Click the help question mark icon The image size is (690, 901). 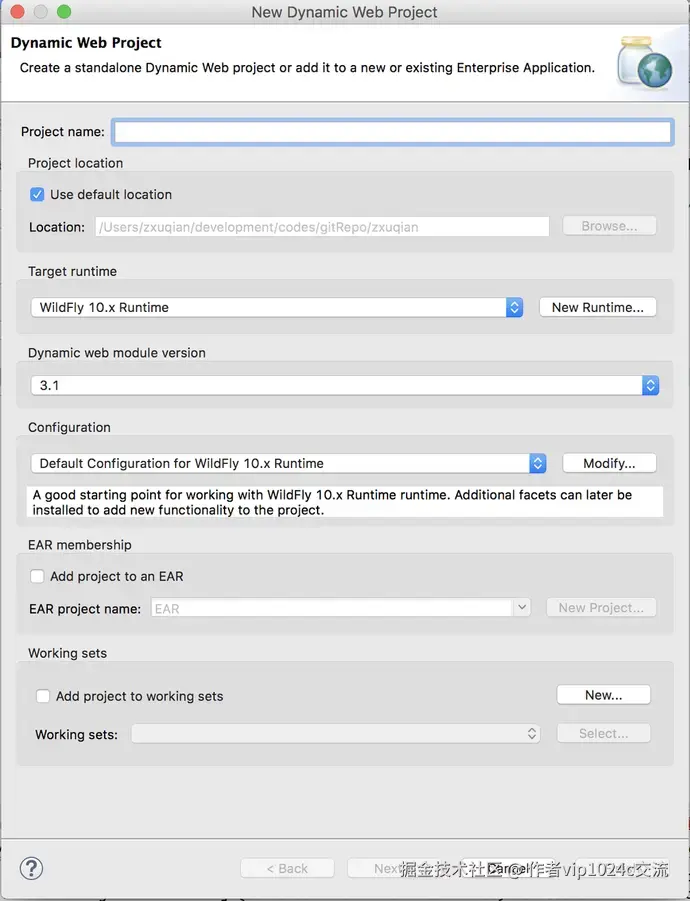click(x=32, y=868)
